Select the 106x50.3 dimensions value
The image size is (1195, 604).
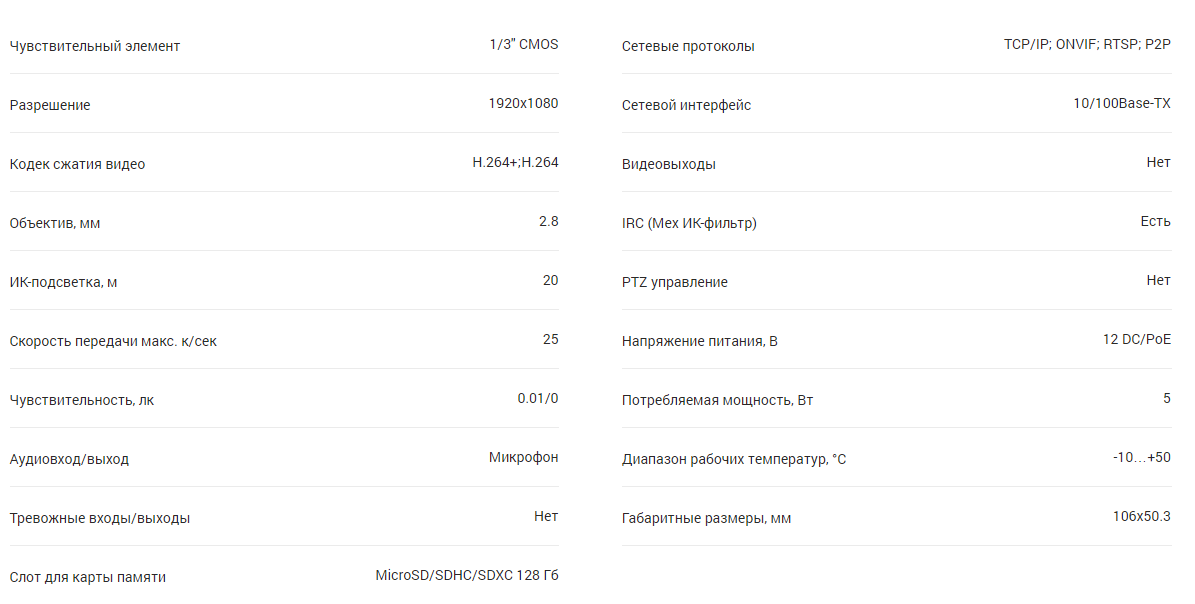pyautogui.click(x=1142, y=516)
